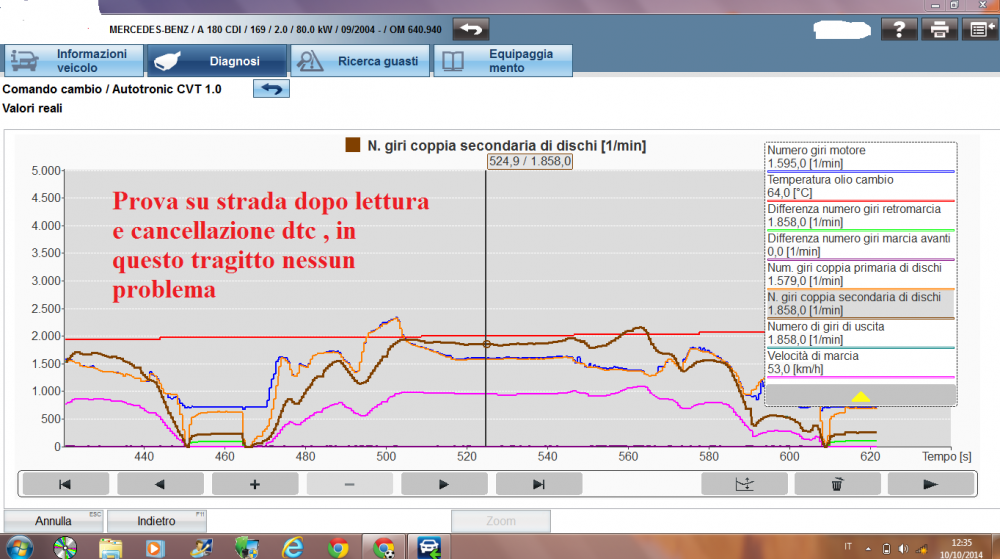Collapse the legend with the yellow triangle
The height and width of the screenshot is (559, 1000).
point(860,396)
